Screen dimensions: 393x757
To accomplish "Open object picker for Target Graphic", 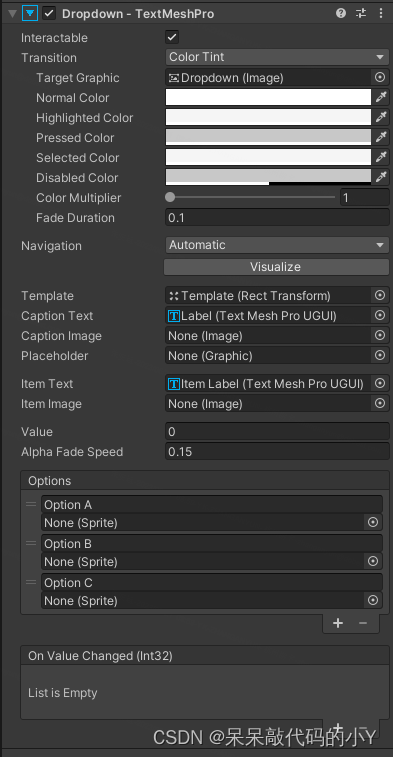I will tap(380, 77).
